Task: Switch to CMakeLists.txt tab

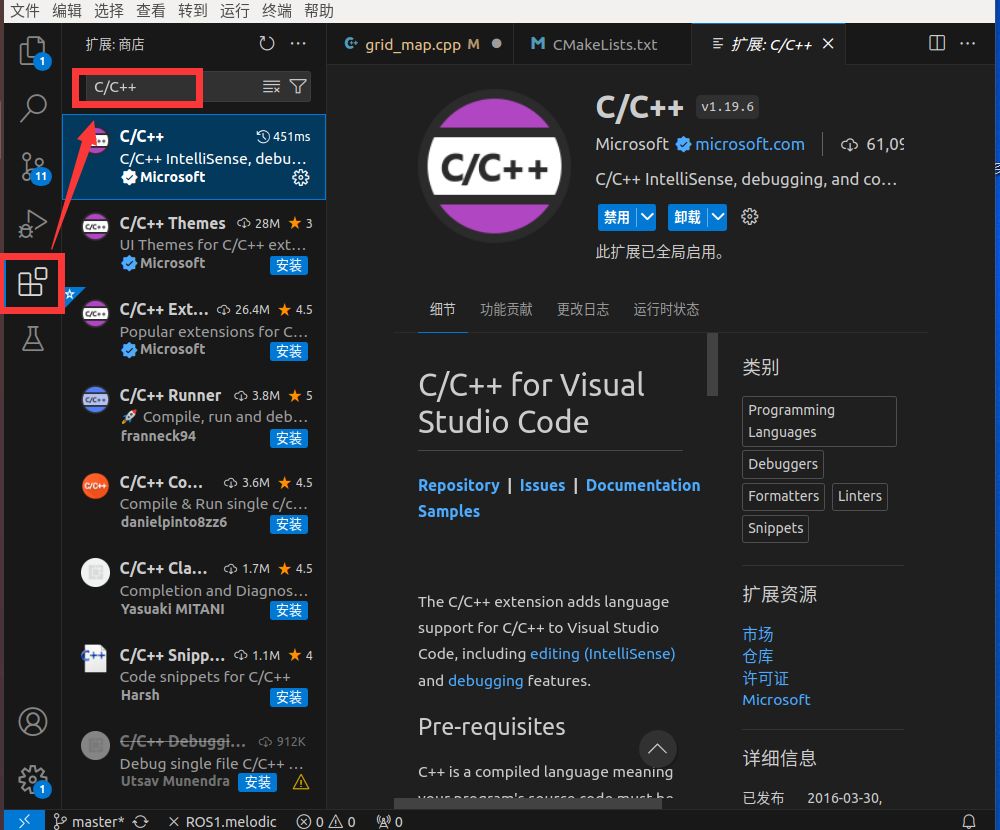Action: point(602,44)
